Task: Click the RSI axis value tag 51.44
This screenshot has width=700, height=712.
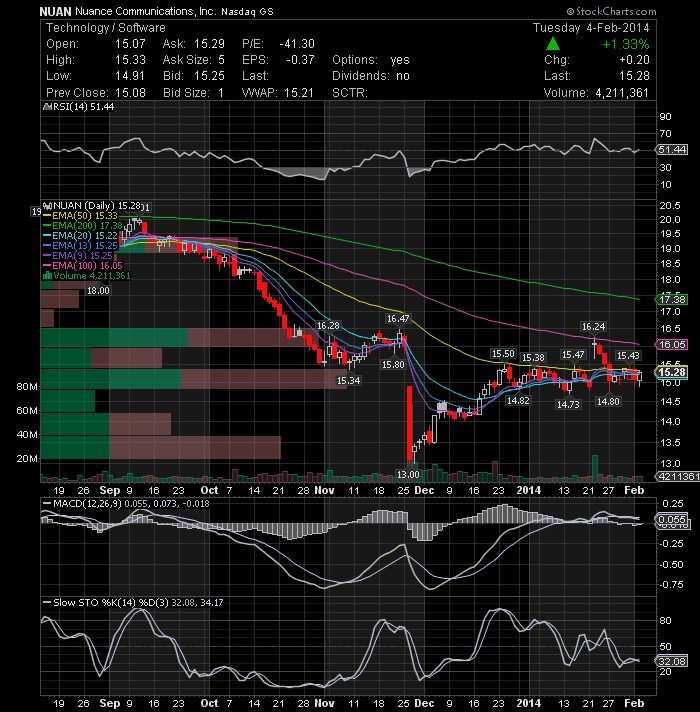Action: pyautogui.click(x=672, y=149)
